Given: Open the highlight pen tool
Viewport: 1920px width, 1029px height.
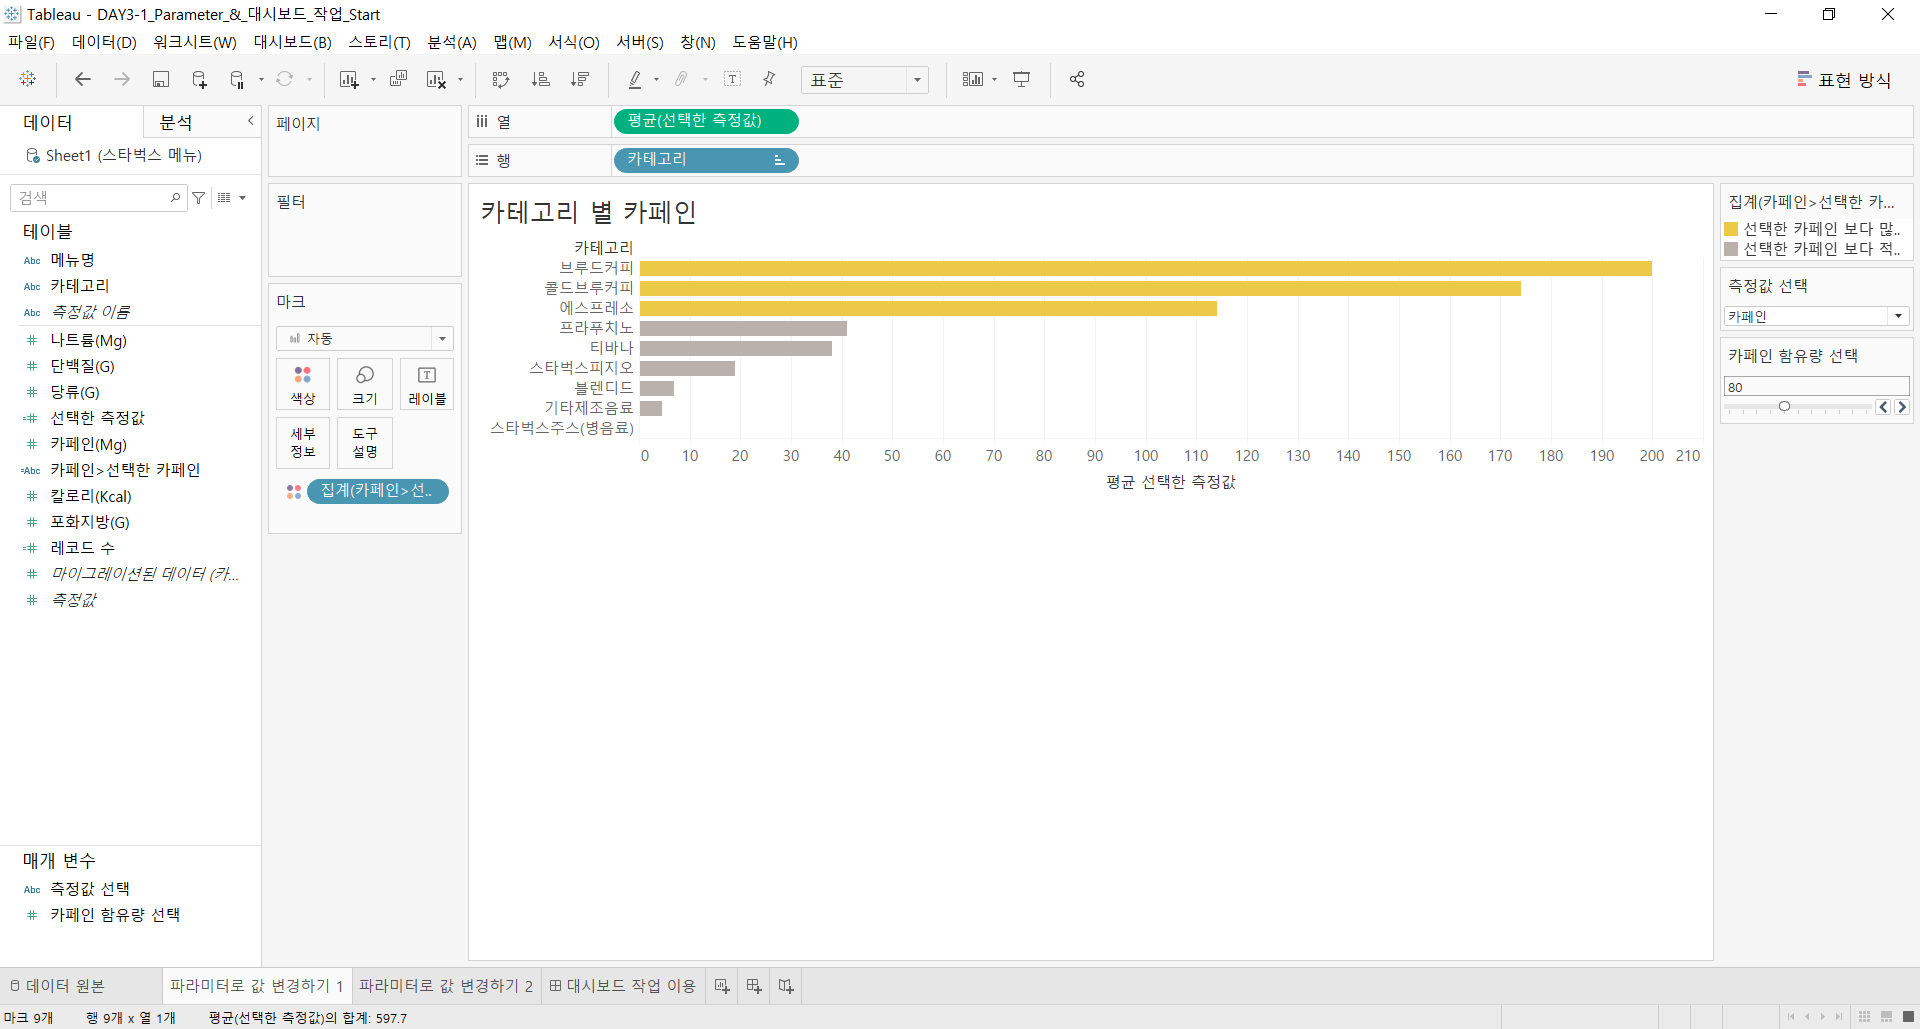Looking at the screenshot, I should click(635, 79).
